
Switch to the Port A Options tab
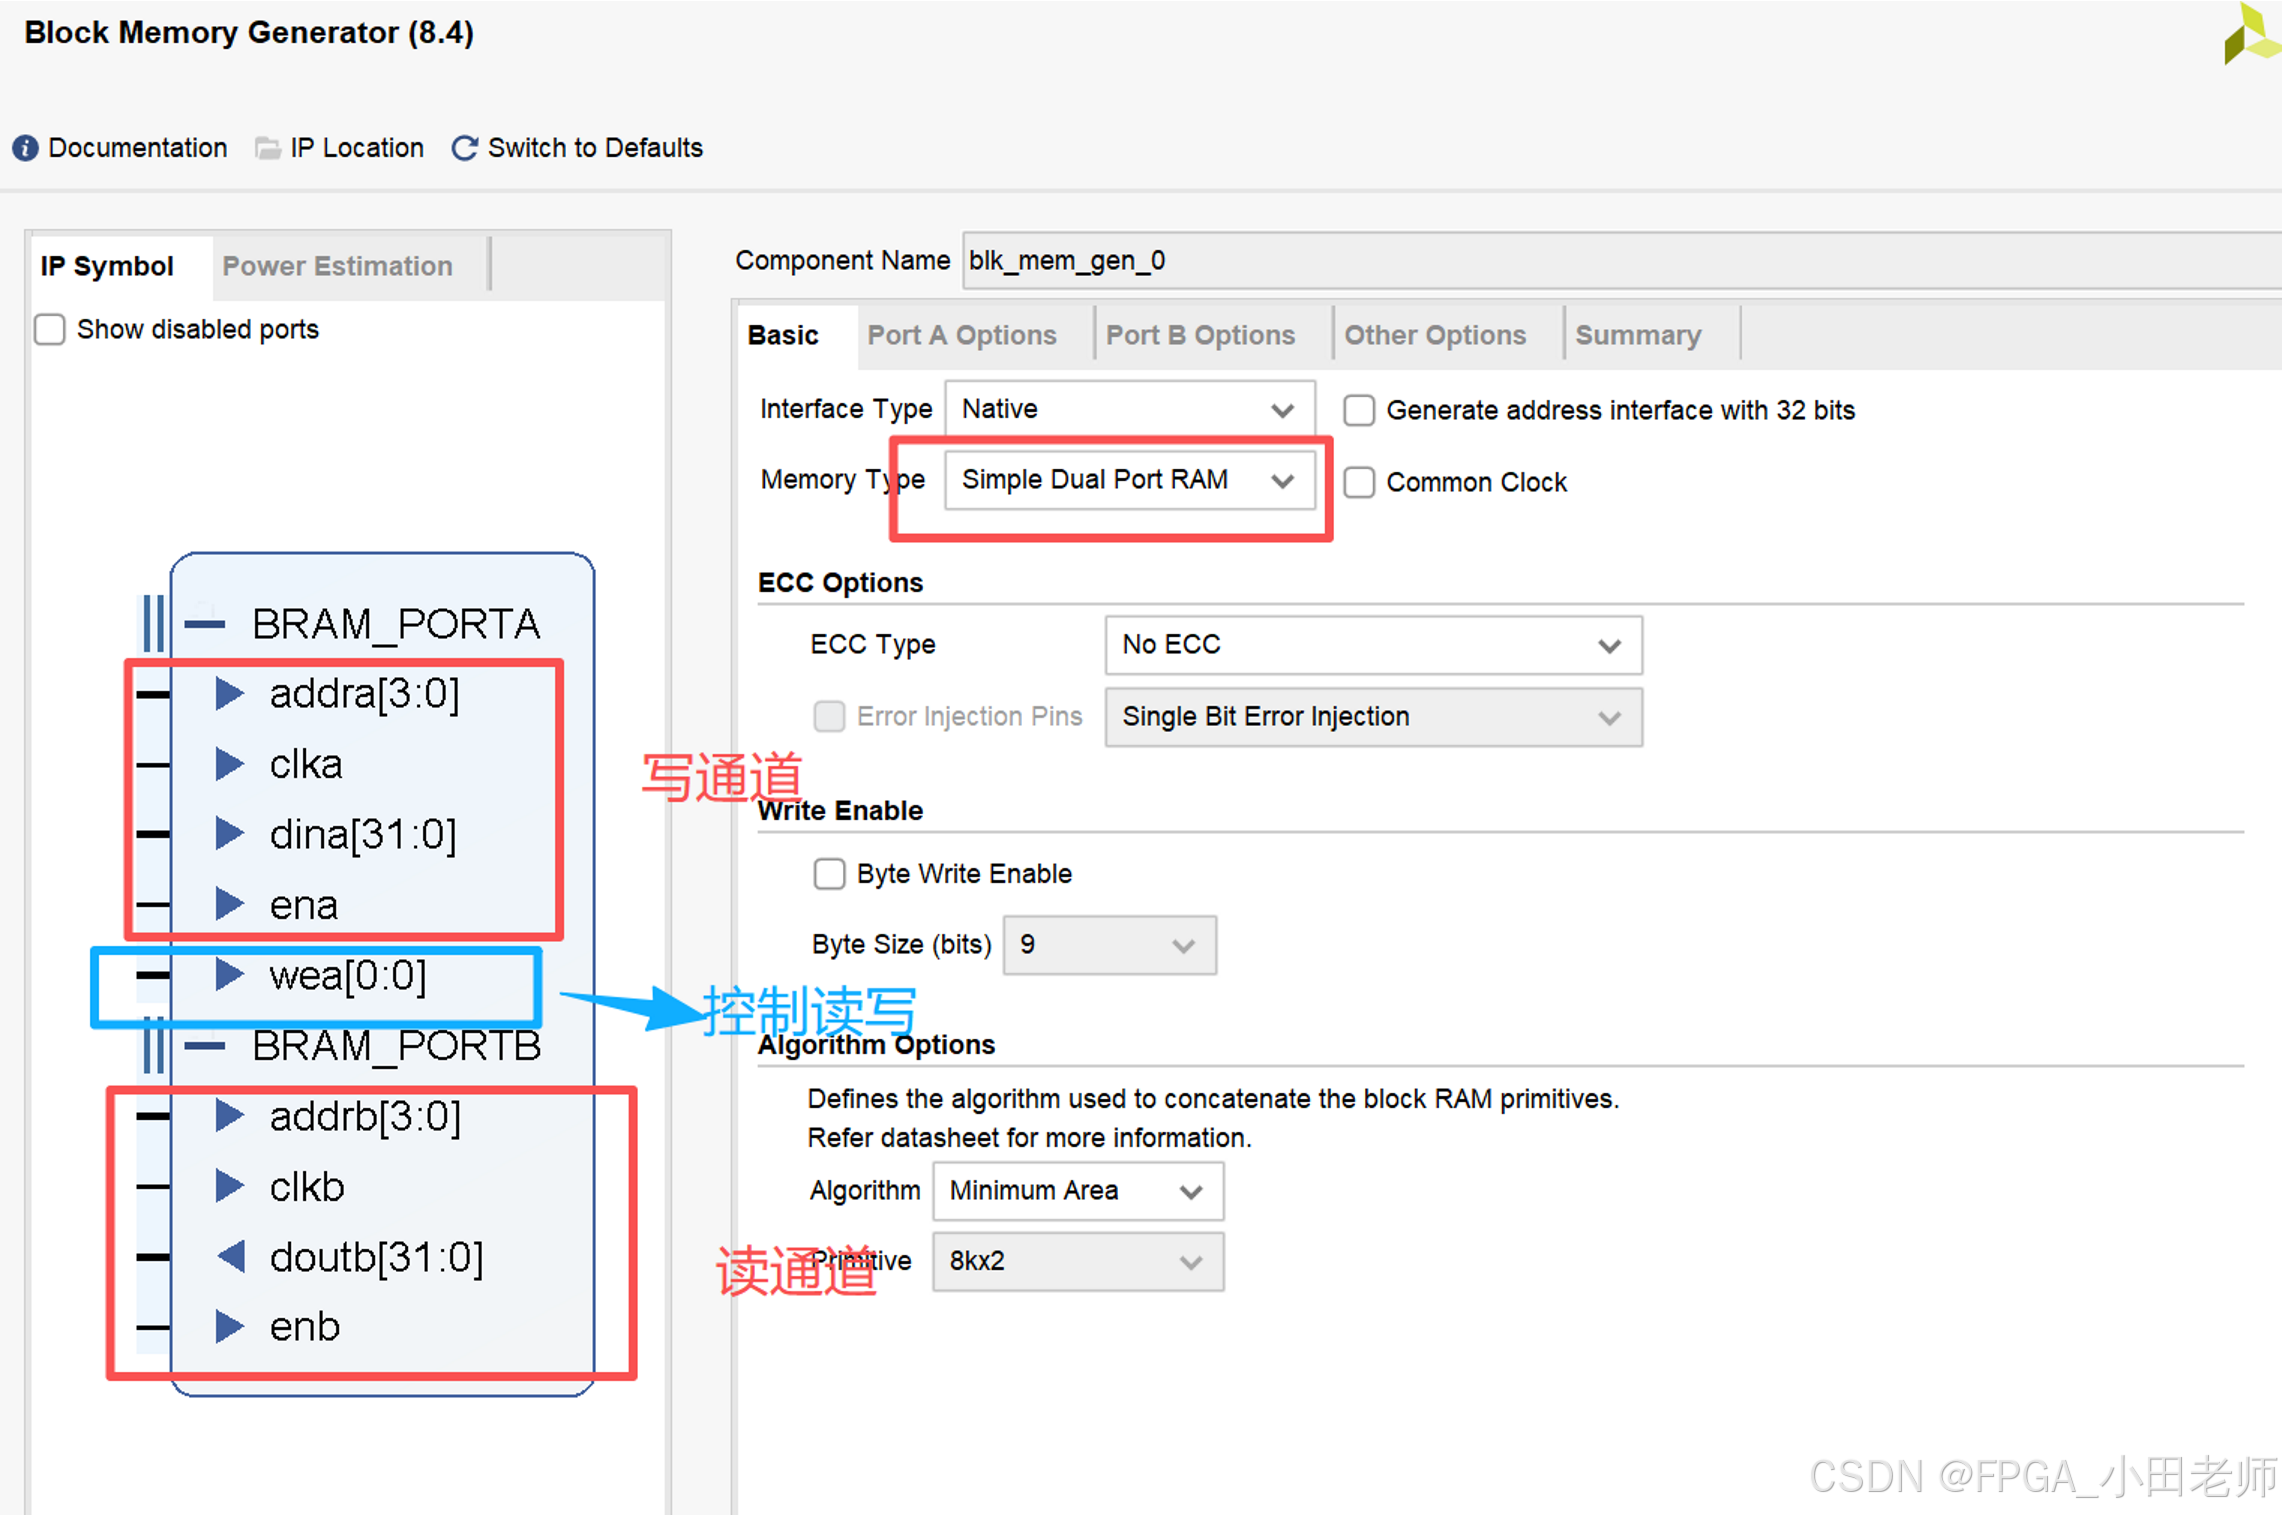coord(961,335)
